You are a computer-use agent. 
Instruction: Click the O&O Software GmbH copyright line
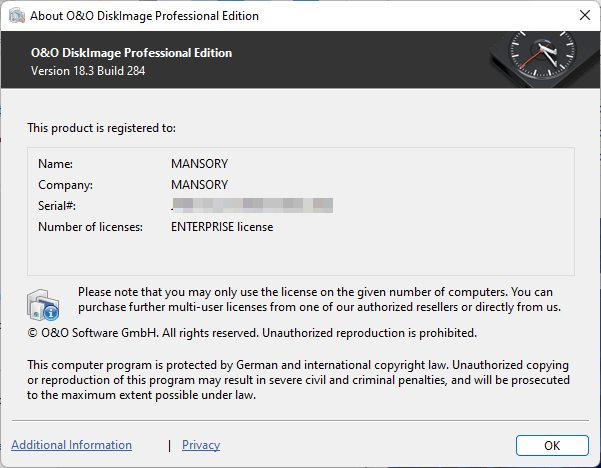[251, 332]
